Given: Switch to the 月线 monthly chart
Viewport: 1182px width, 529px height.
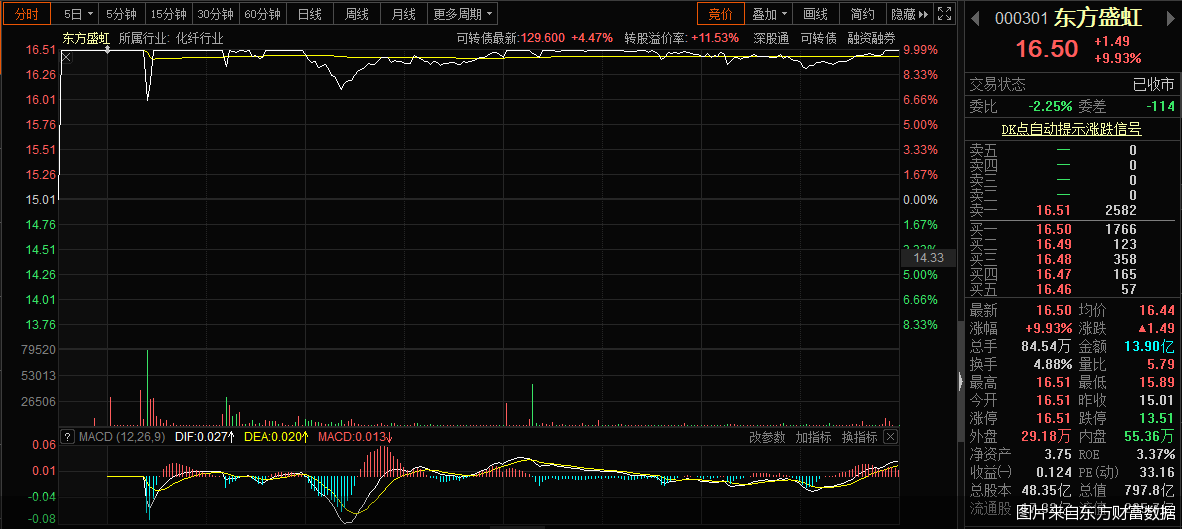Looking at the screenshot, I should tap(404, 14).
